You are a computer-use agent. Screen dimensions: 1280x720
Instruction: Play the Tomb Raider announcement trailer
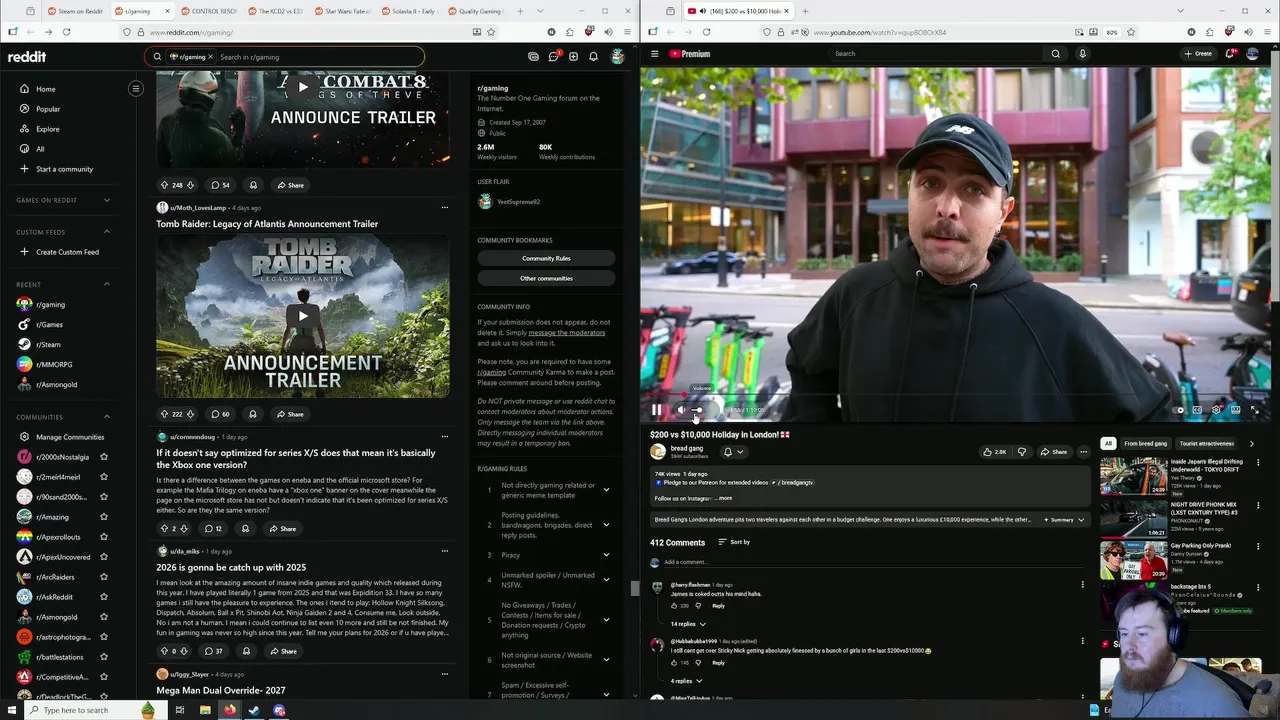[x=303, y=316]
